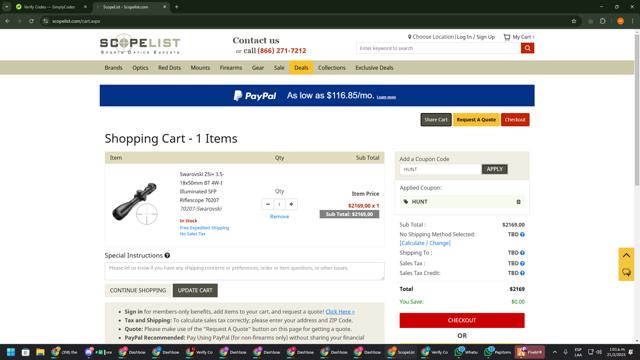Click the quantity input field
The width and height of the screenshot is (640, 360).
pos(279,204)
